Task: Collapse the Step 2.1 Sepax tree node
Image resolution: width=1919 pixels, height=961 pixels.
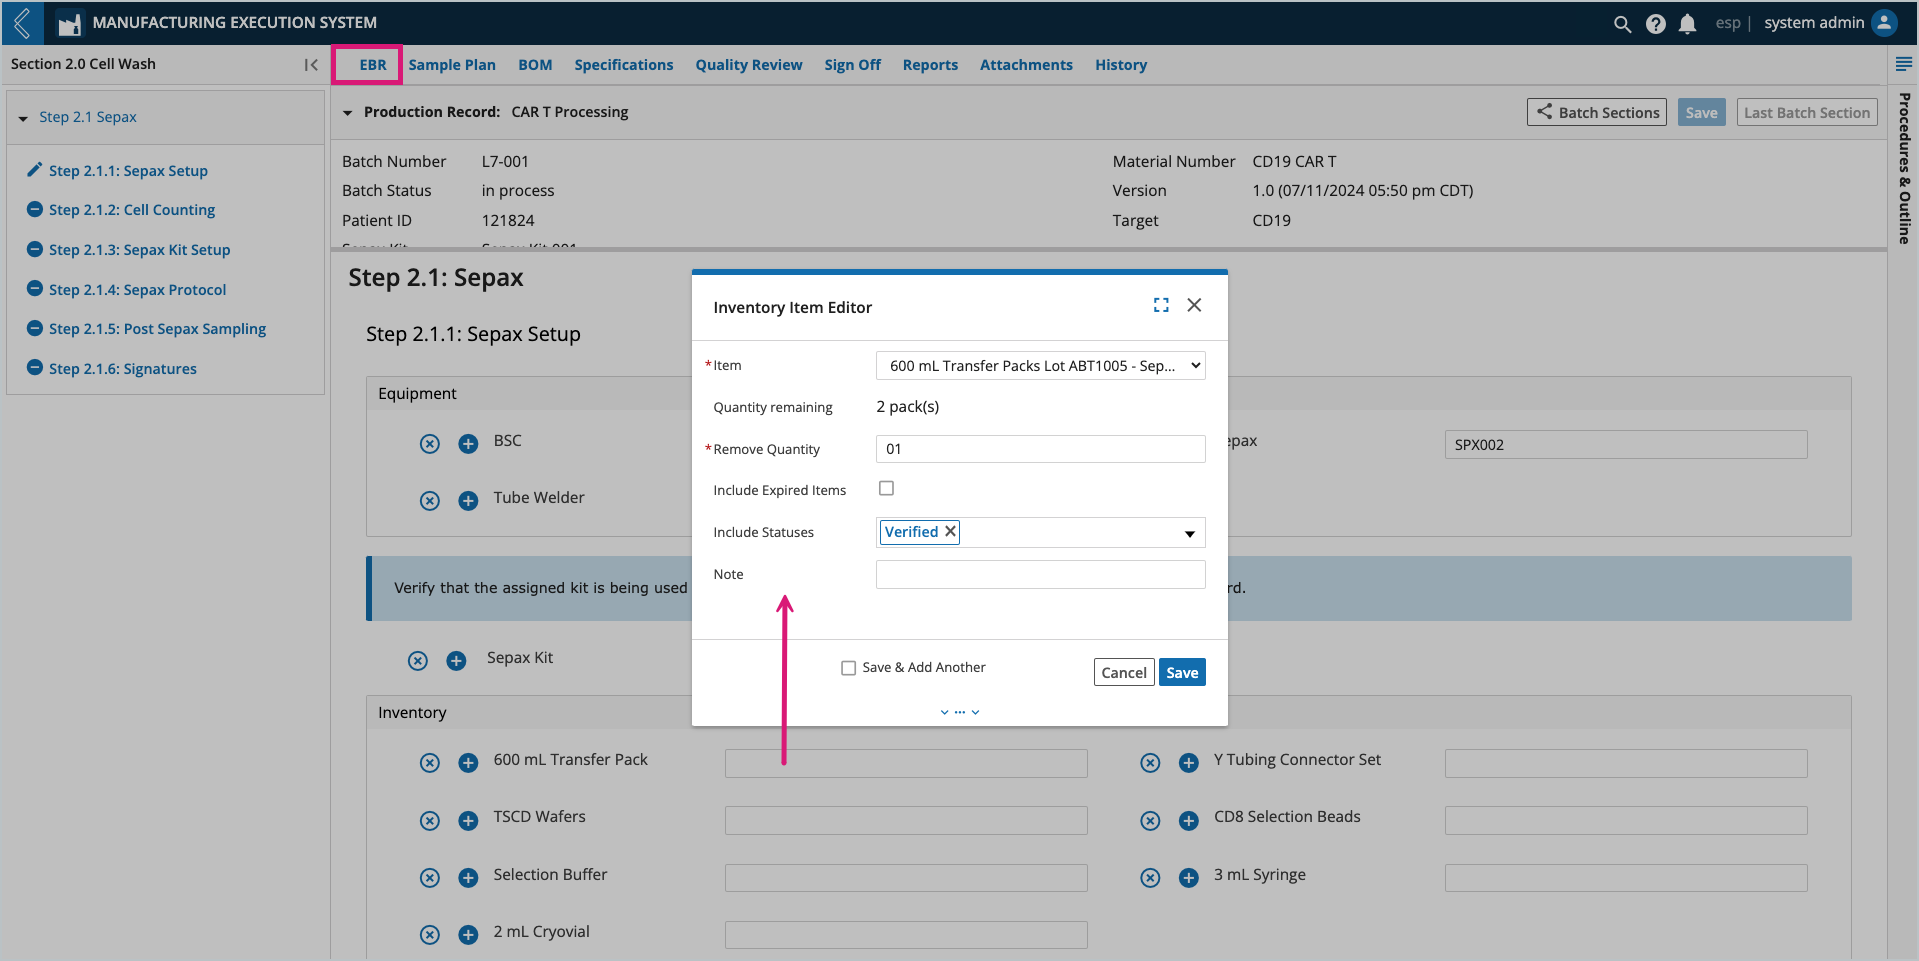Action: tap(23, 118)
